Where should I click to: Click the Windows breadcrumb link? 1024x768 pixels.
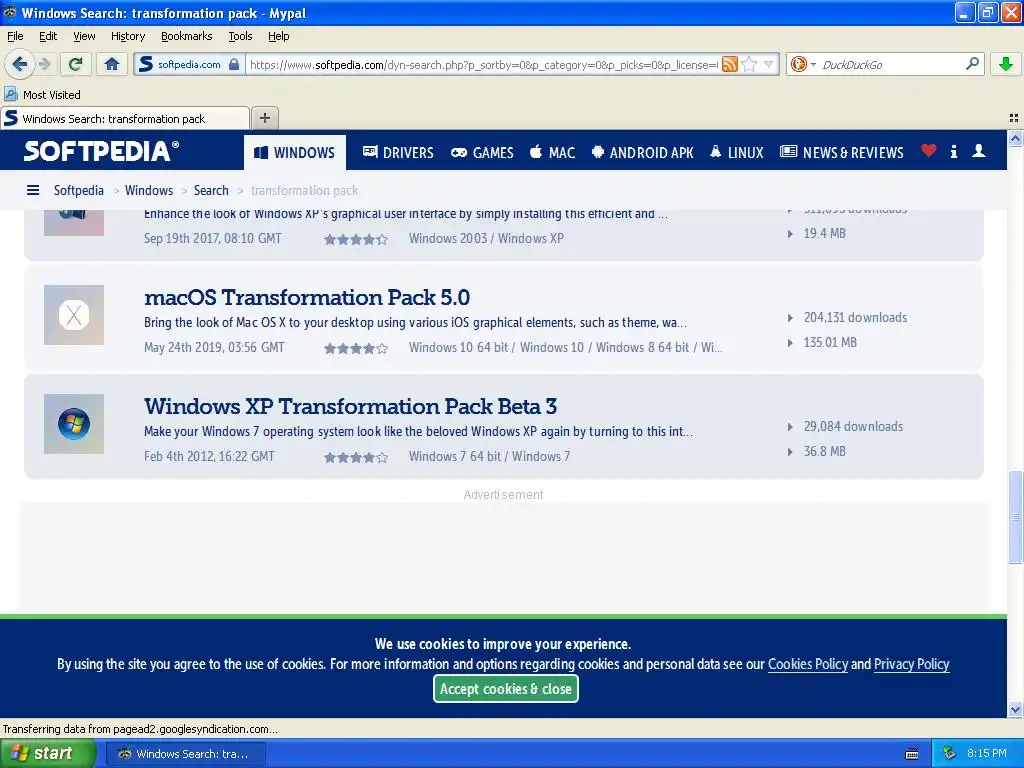tap(149, 190)
